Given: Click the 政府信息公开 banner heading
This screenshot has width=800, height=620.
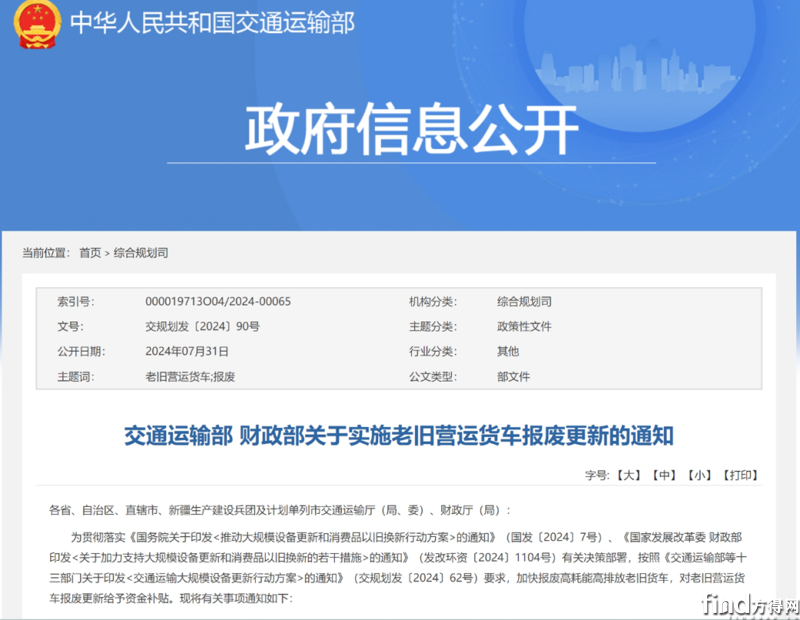Looking at the screenshot, I should (412, 129).
